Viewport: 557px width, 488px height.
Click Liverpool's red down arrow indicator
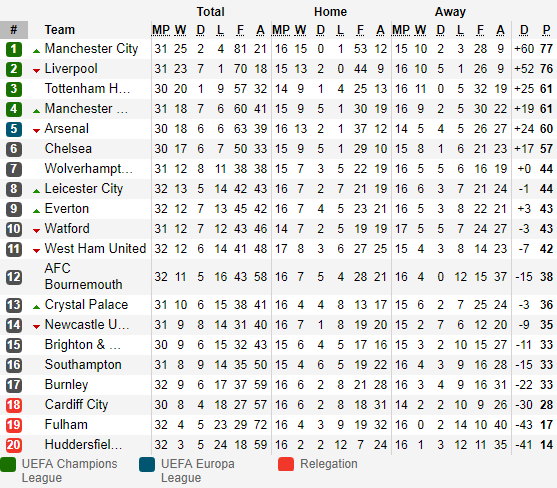point(36,71)
